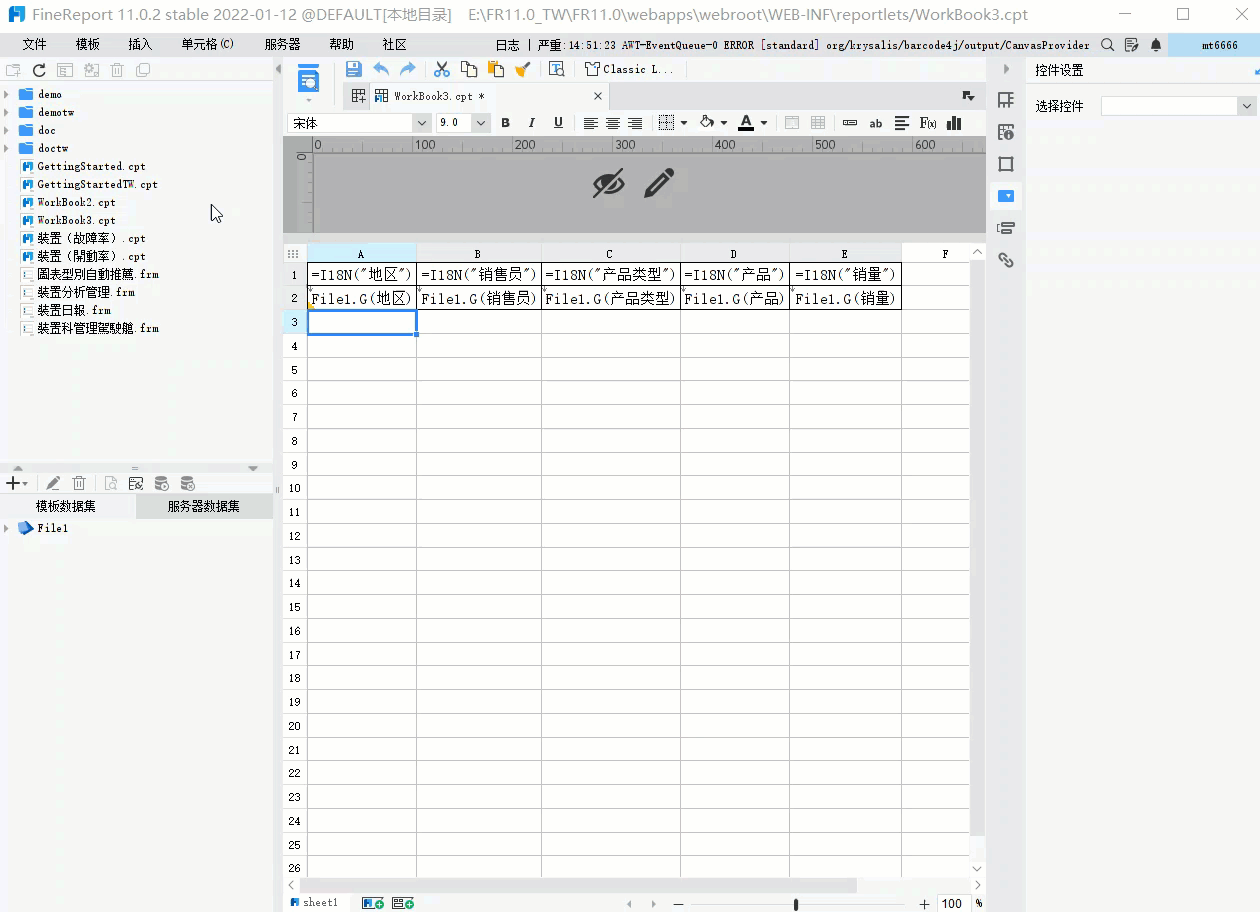The height and width of the screenshot is (912, 1260).
Task: Open the font color dropdown arrow
Action: (764, 123)
